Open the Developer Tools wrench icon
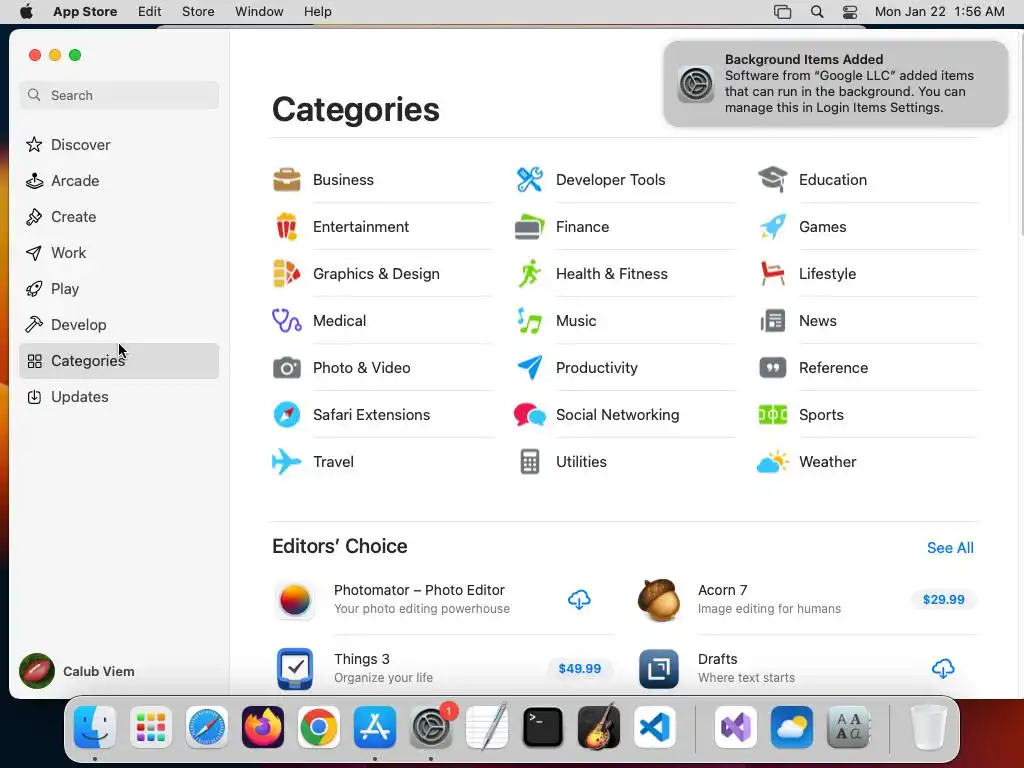This screenshot has height=768, width=1024. pos(530,180)
